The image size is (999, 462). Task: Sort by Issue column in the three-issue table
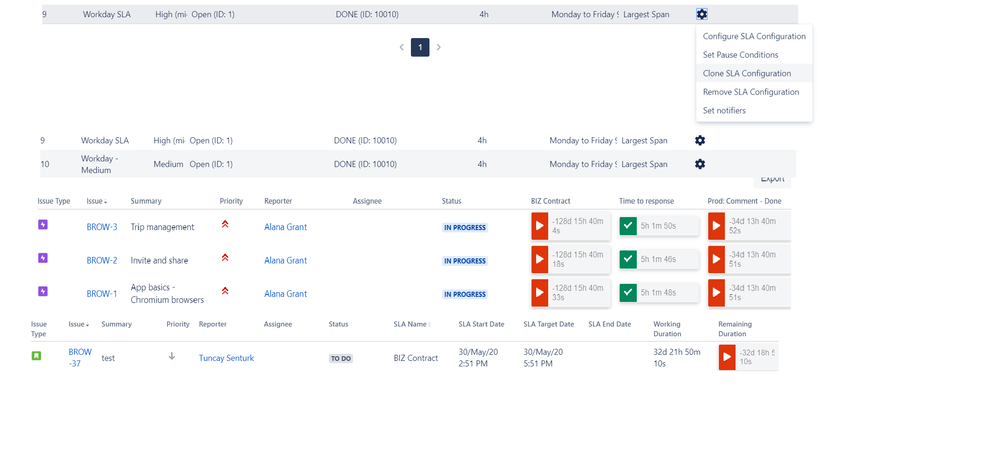click(97, 201)
